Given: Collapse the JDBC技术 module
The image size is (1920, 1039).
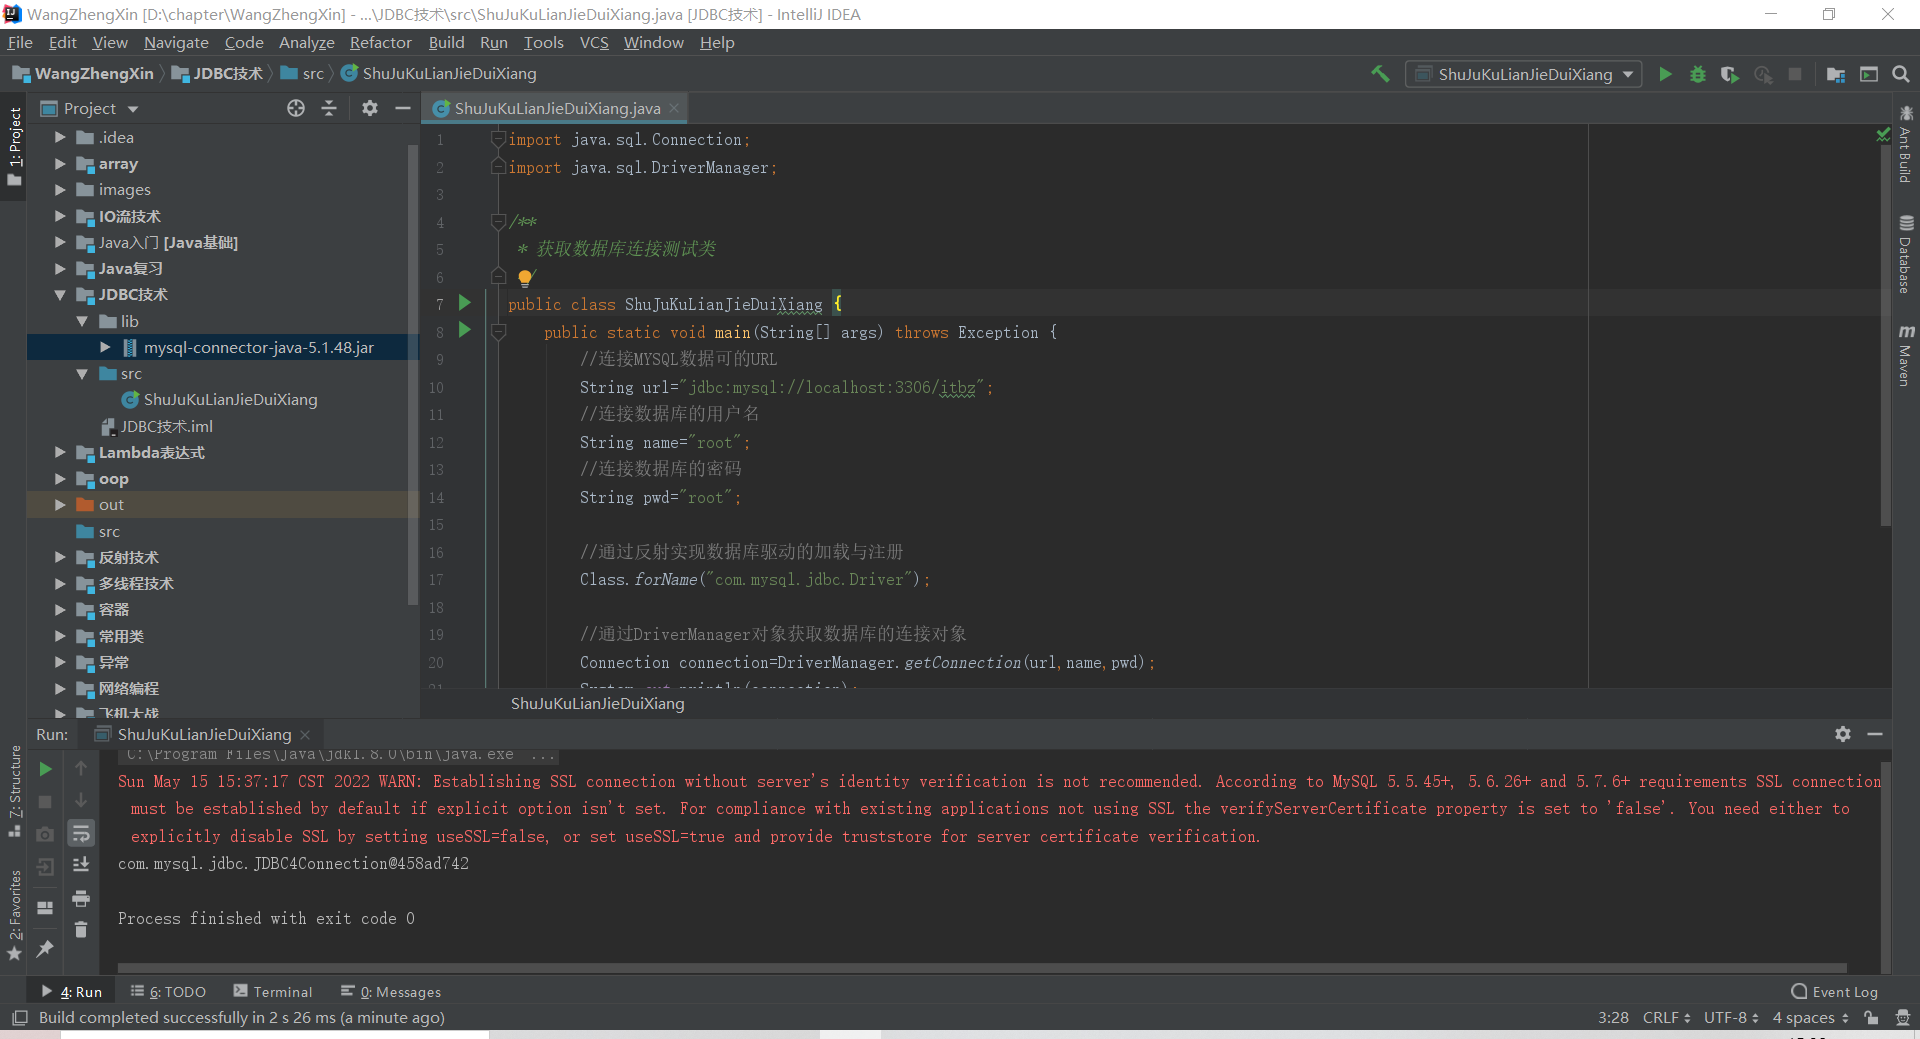Looking at the screenshot, I should (60, 295).
